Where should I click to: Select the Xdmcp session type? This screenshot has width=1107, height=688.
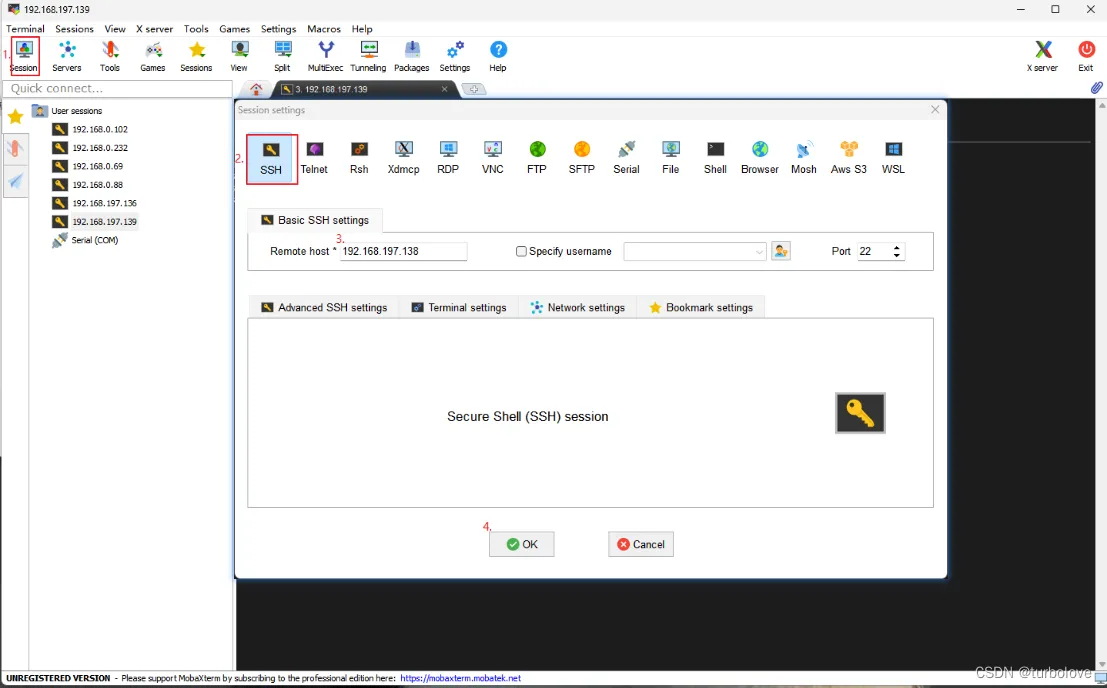coord(404,158)
